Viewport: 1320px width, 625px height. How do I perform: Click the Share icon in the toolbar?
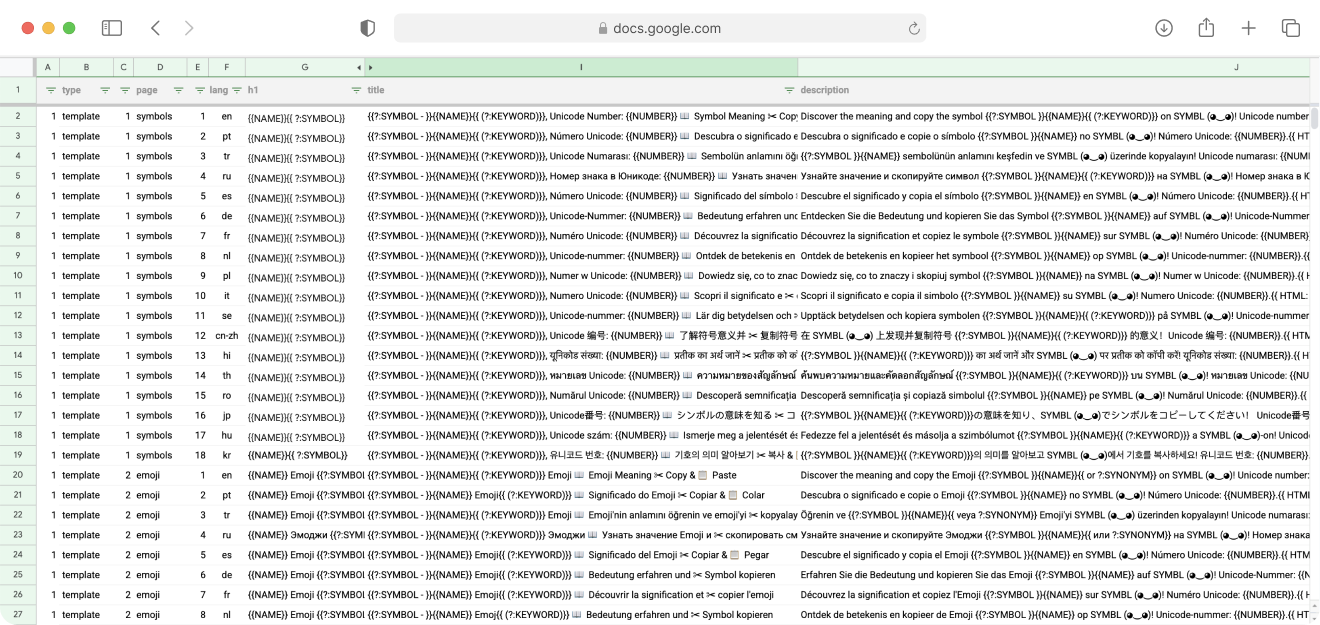tap(1206, 28)
